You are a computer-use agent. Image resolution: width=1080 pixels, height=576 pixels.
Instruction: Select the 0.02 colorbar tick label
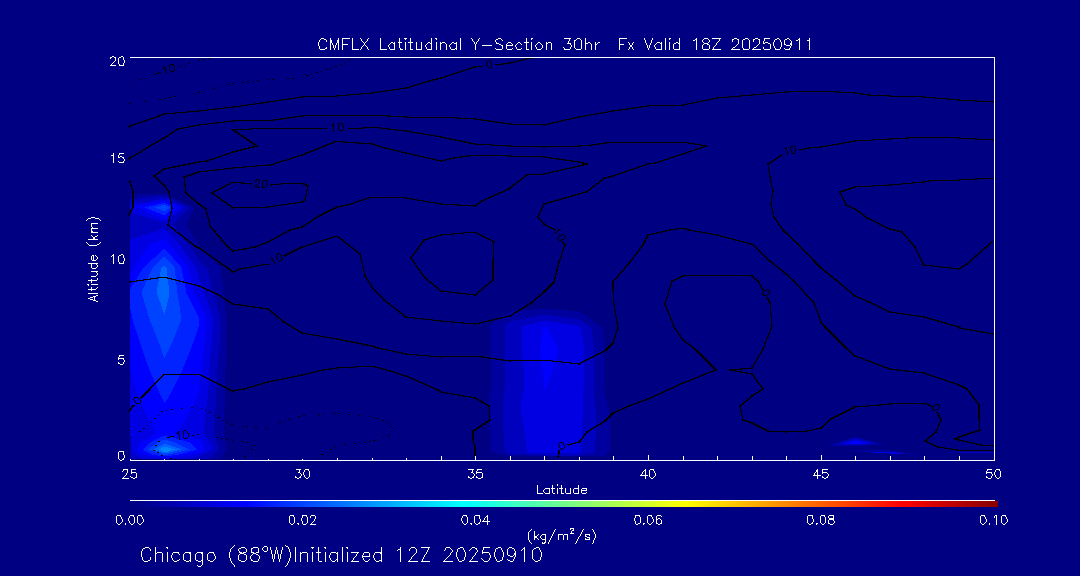click(302, 520)
